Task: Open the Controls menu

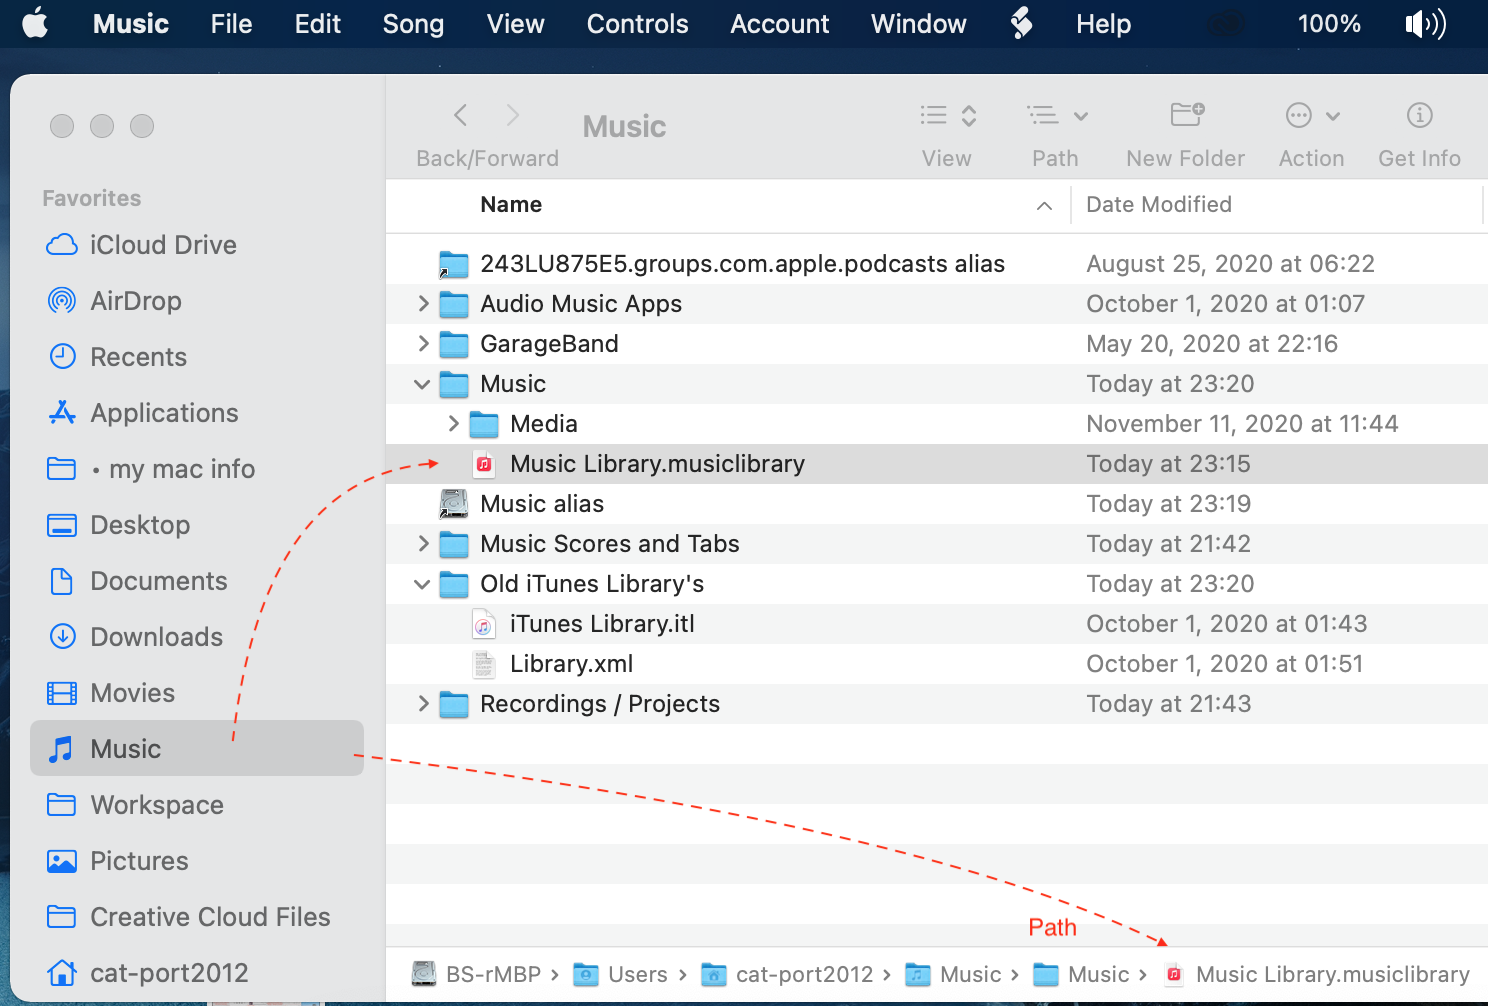Action: [x=637, y=24]
